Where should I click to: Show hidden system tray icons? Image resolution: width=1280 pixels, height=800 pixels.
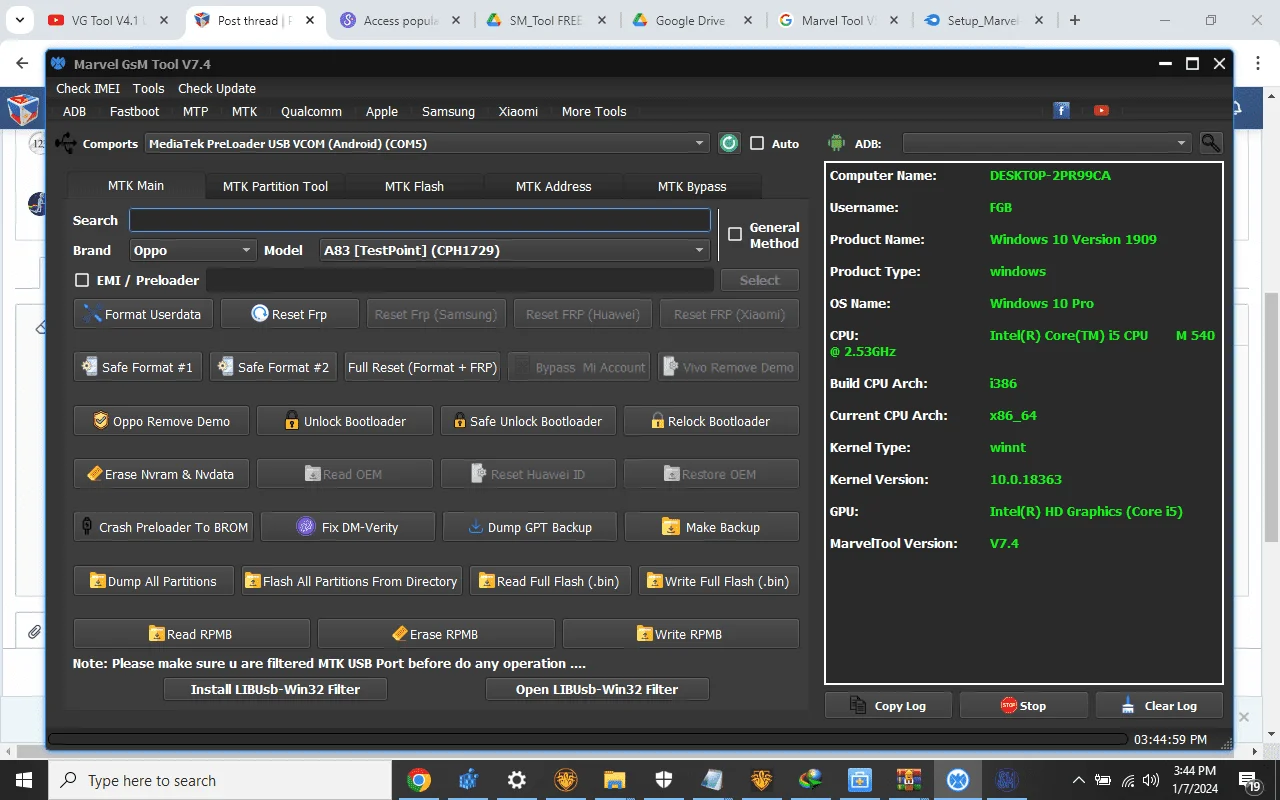coord(1079,781)
